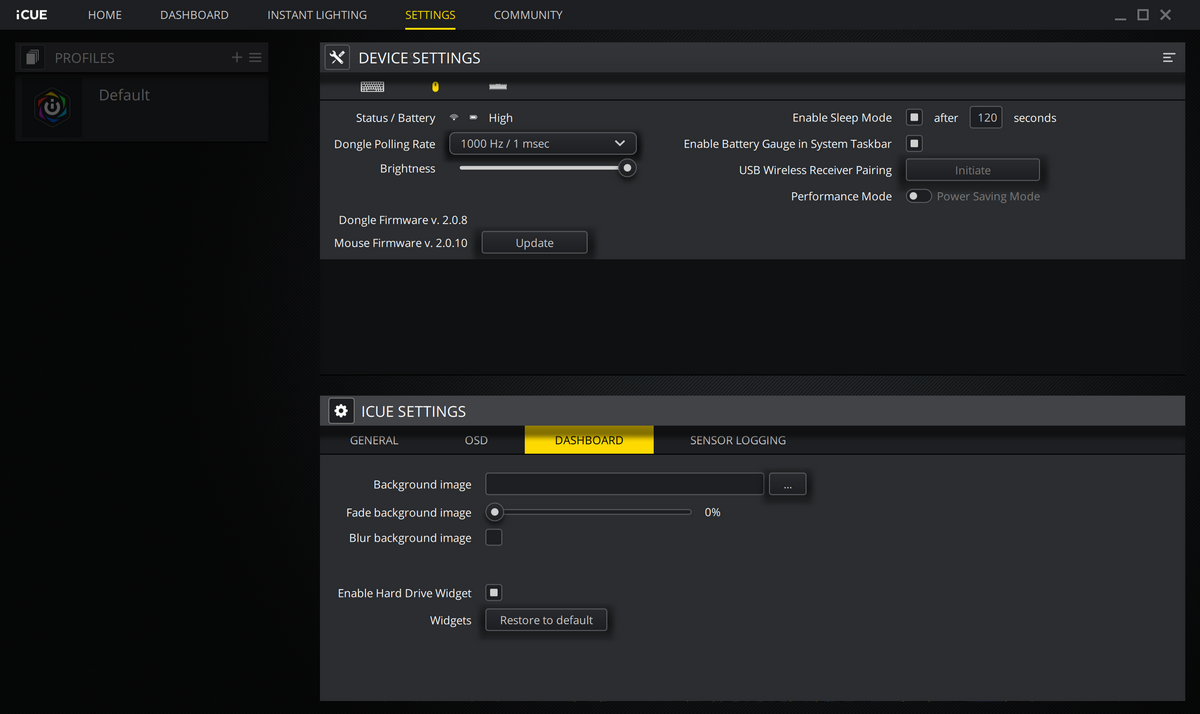Adjust the Fade background image slider

494,512
